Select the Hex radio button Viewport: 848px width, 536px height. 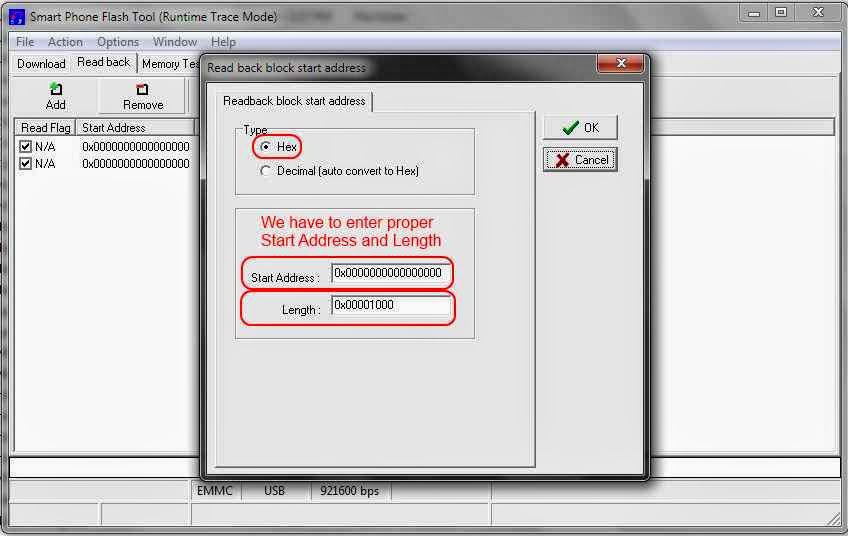click(265, 147)
